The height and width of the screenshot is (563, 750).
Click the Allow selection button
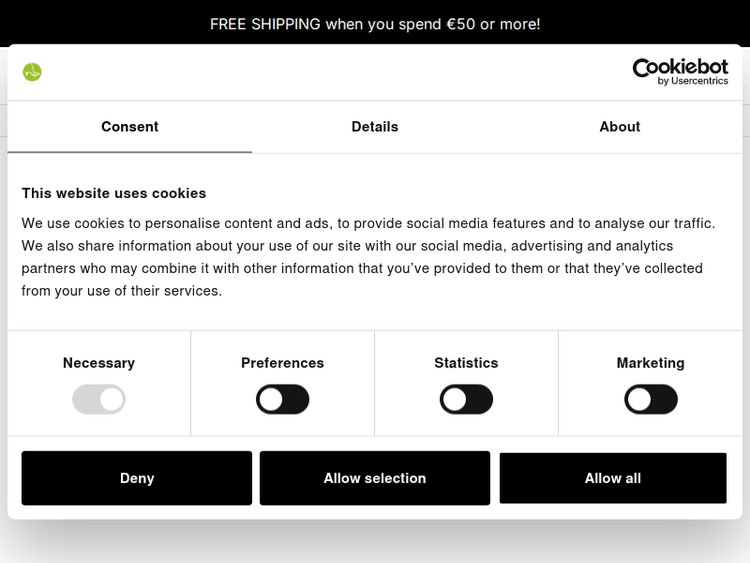pos(375,478)
